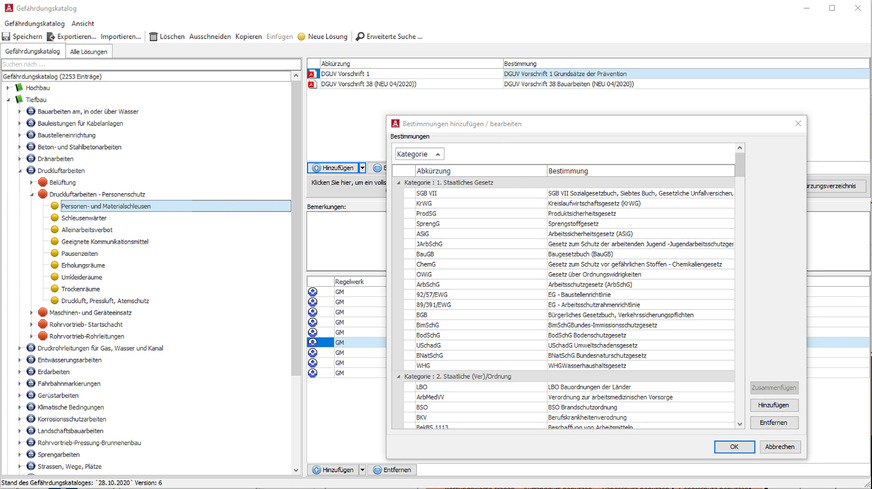The image size is (872, 489).
Task: Collapse Kategorie 1. Staatliches Gesetz group
Action: (398, 182)
